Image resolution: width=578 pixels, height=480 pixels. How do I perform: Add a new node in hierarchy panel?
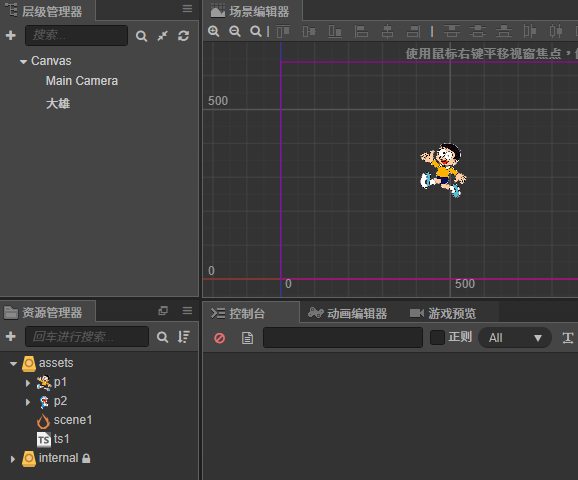(11, 35)
